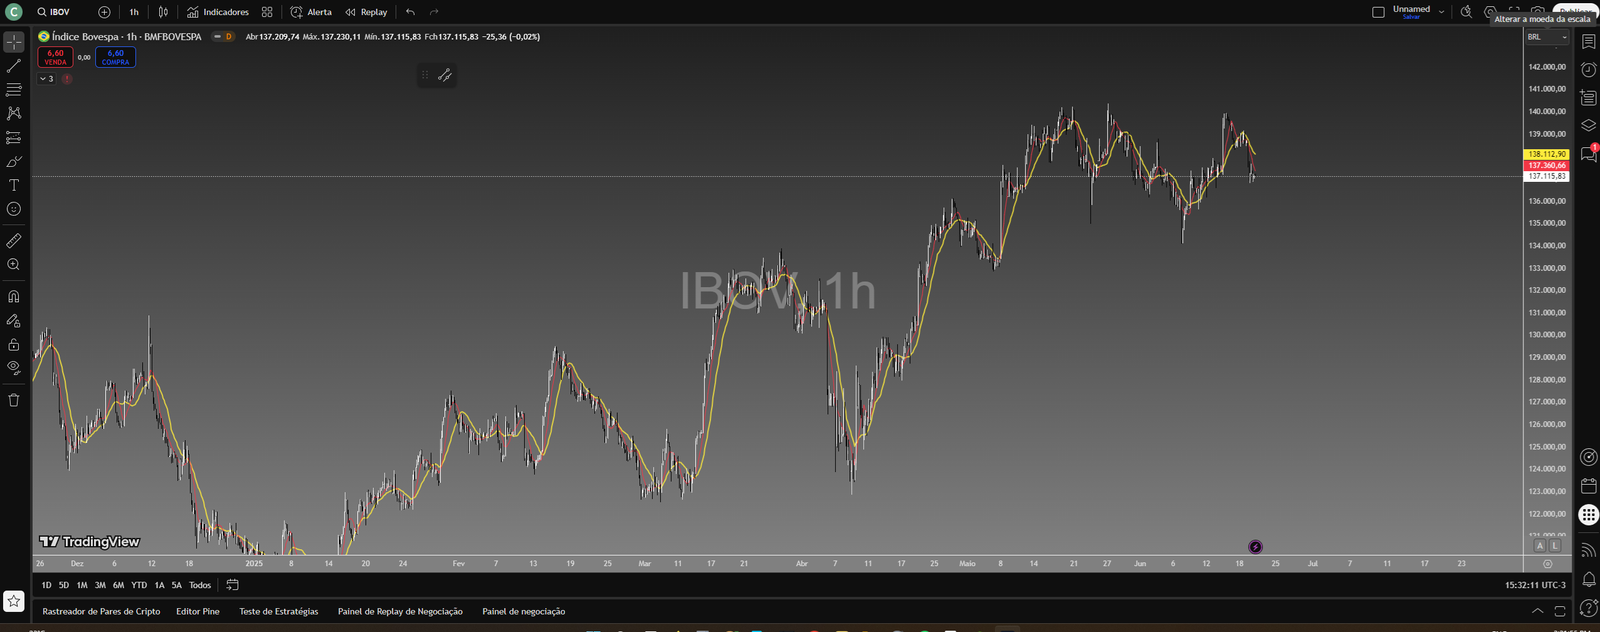
Task: Select the trend line drawing tool
Action: click(14, 66)
